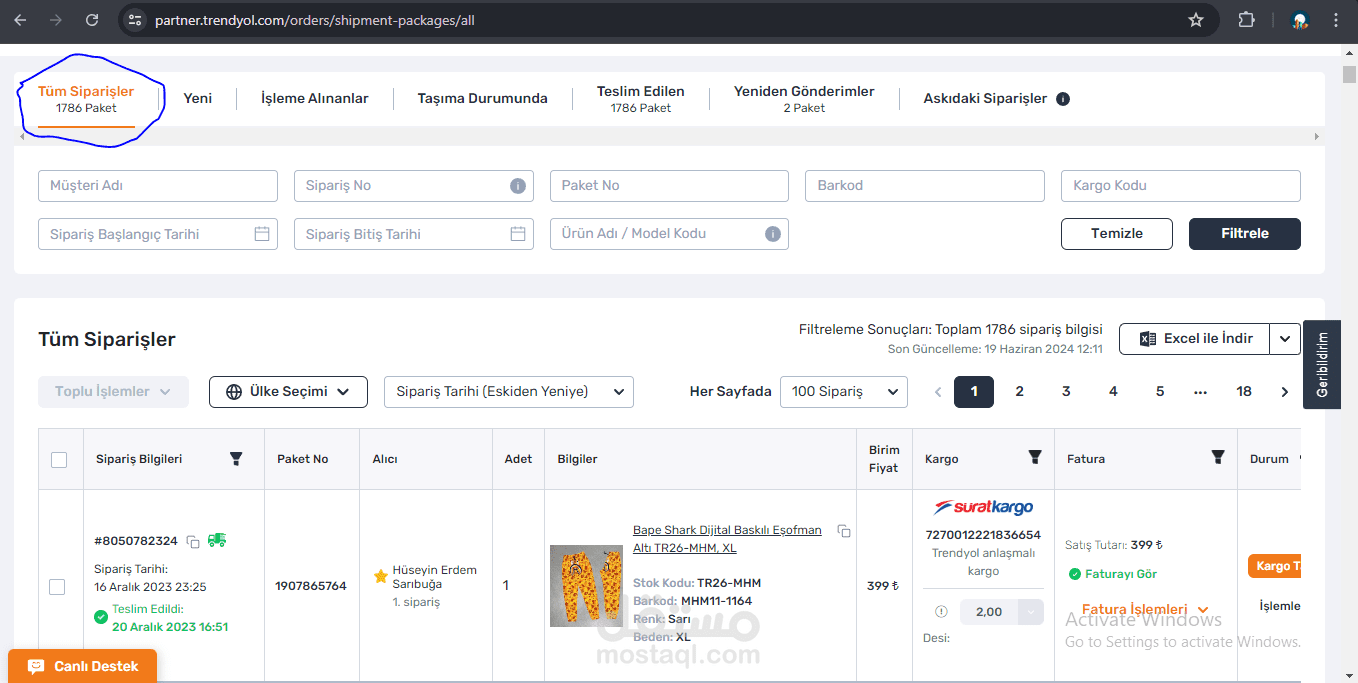Click the green truck icon beside order number
The image size is (1358, 683).
coord(217,540)
